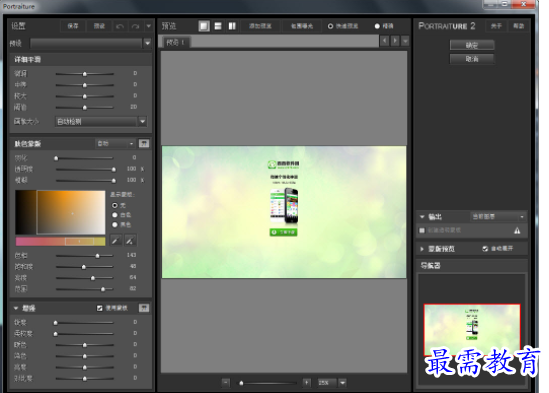Select the 无 (none) show-mask radio

click(114, 205)
